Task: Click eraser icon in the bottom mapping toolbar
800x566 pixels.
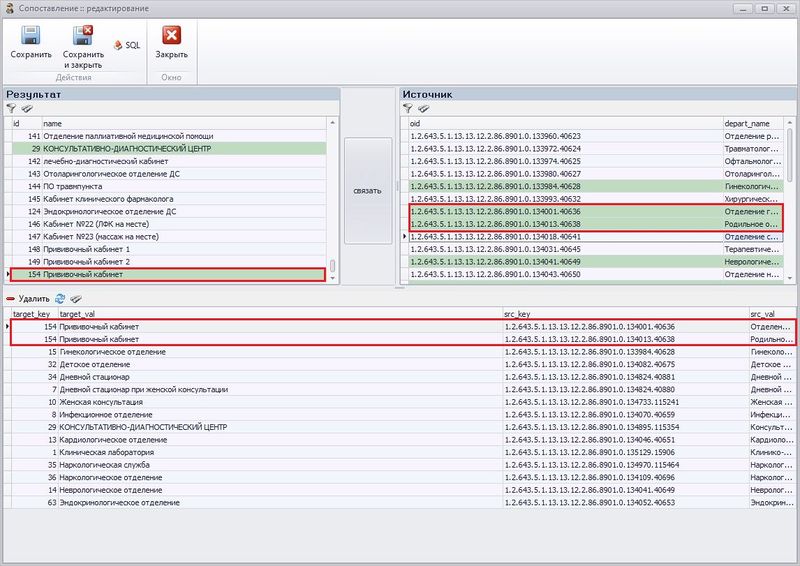Action: click(x=75, y=299)
